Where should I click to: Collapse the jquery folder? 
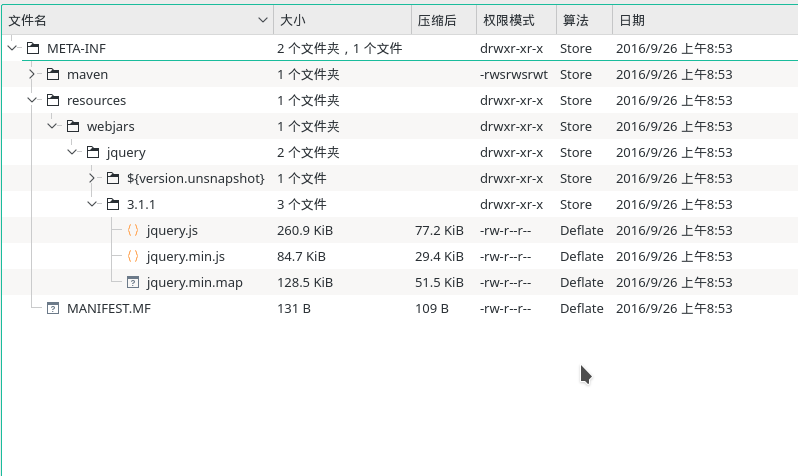coord(72,152)
